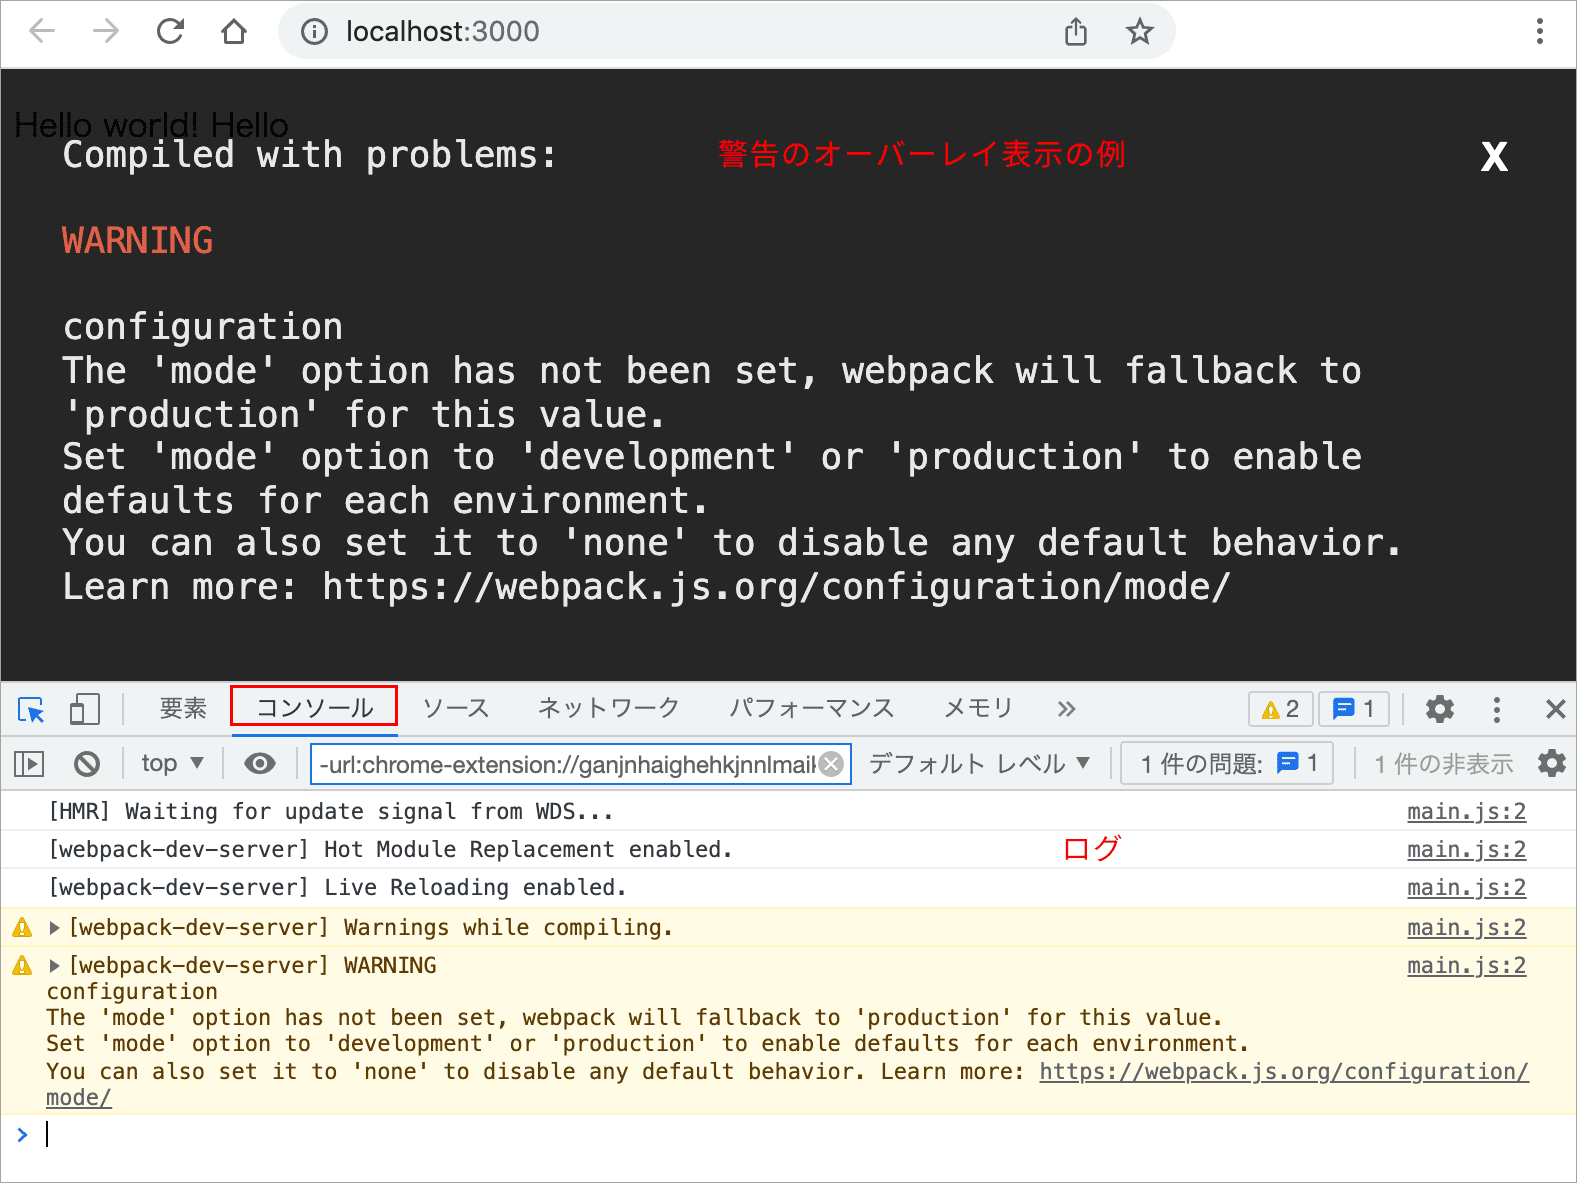Bookmark this page with the star

(x=1139, y=32)
